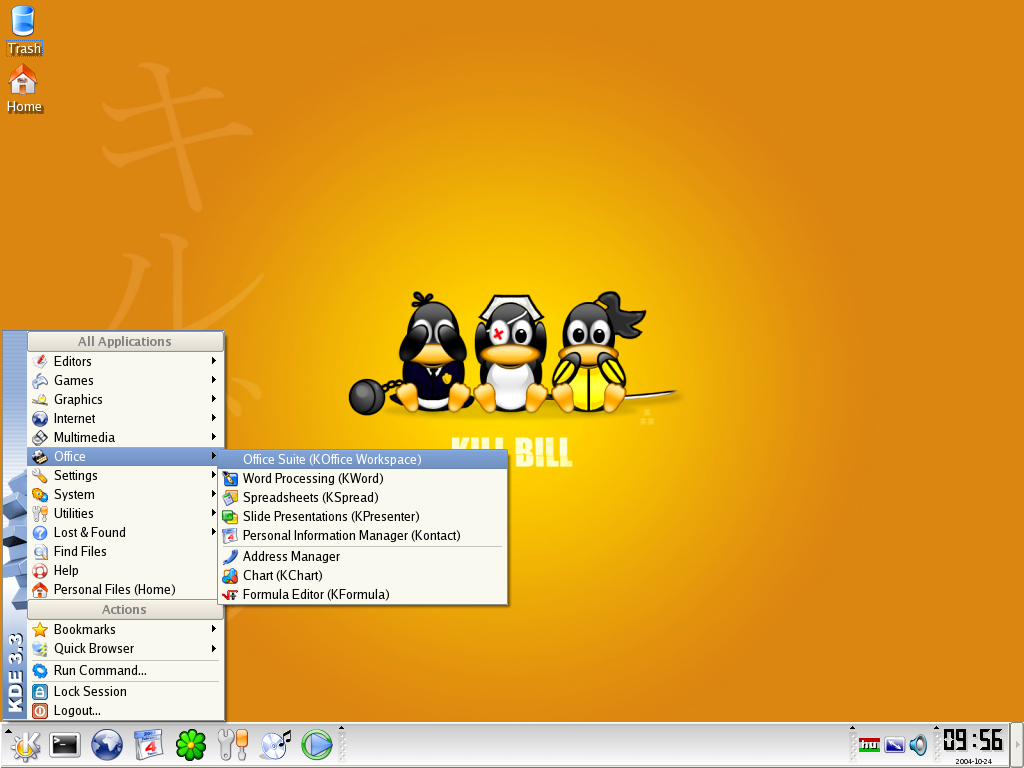
Task: Click the K menu launcher icon
Action: [24, 745]
